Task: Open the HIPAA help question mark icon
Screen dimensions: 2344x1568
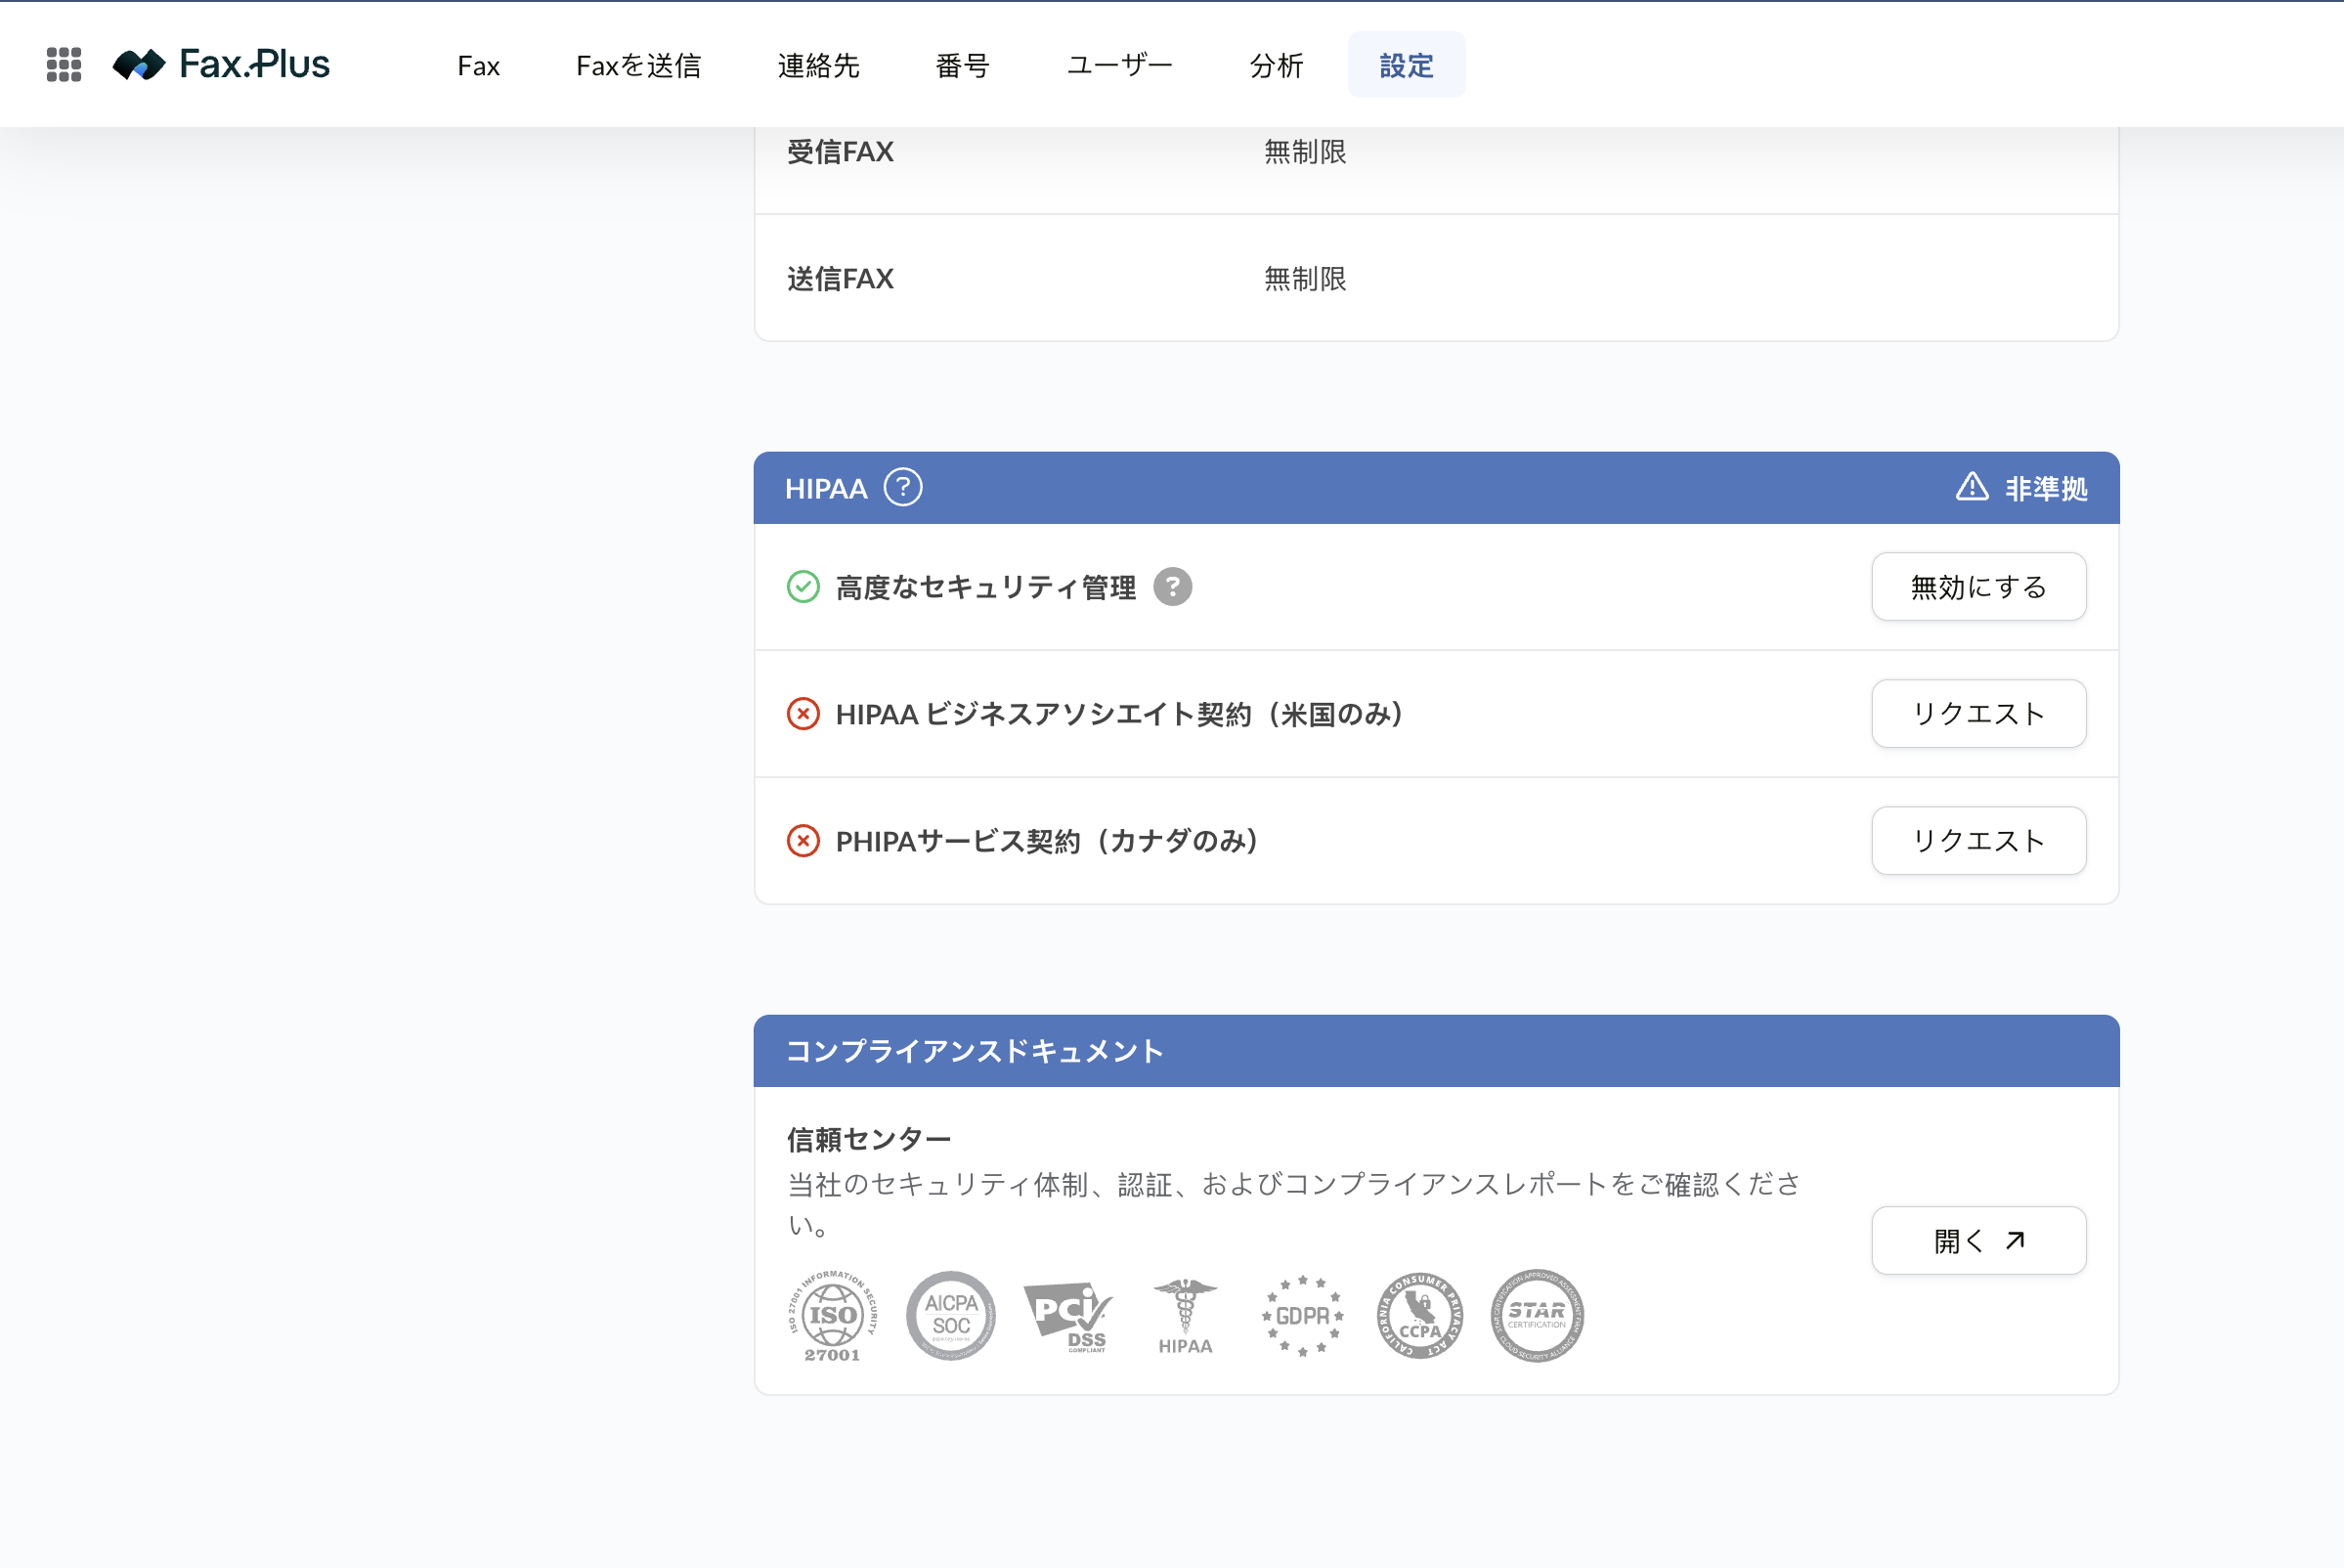Action: point(903,488)
